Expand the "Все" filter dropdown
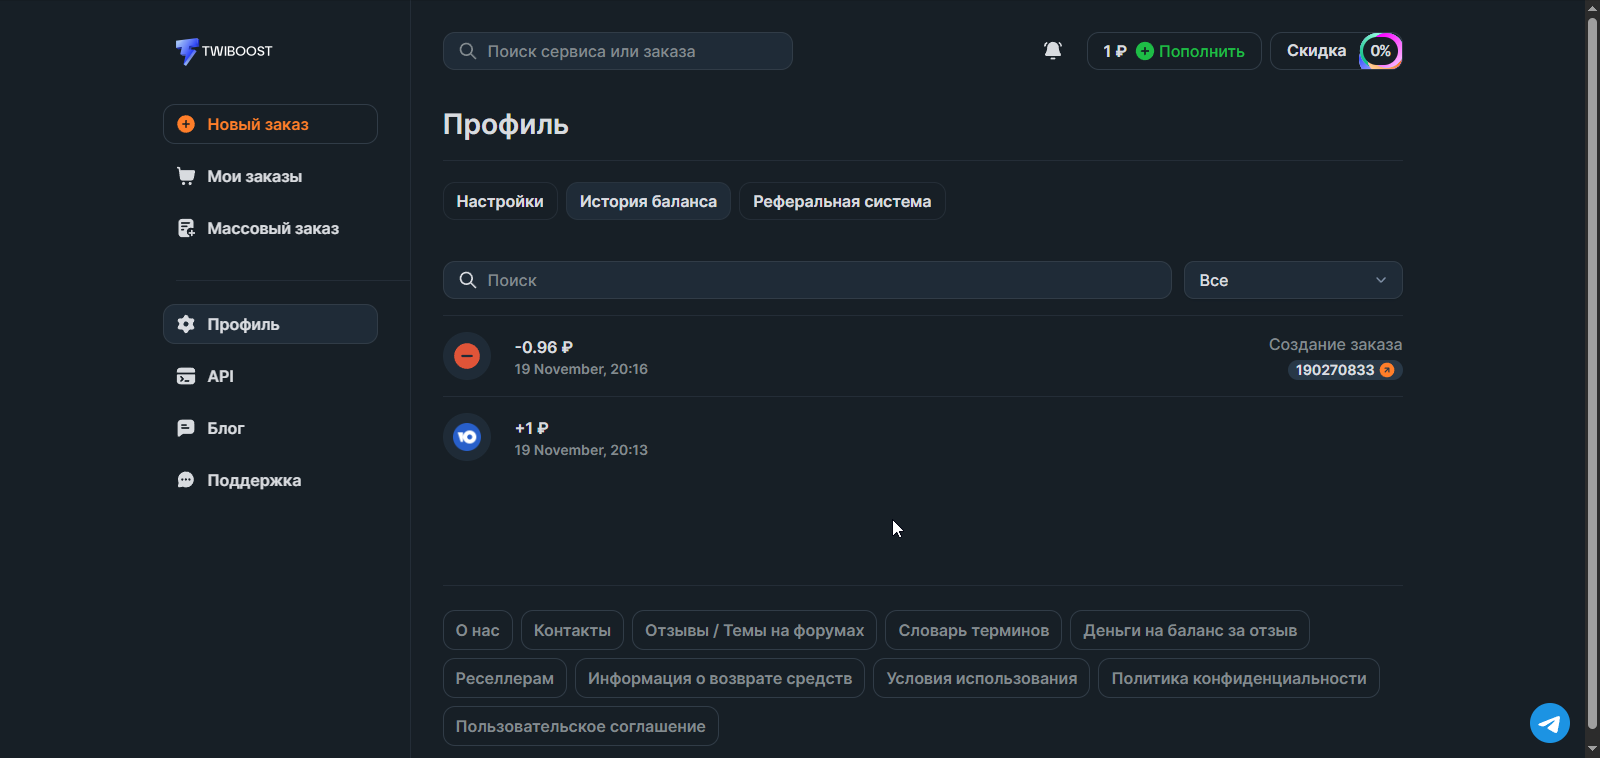 1292,280
